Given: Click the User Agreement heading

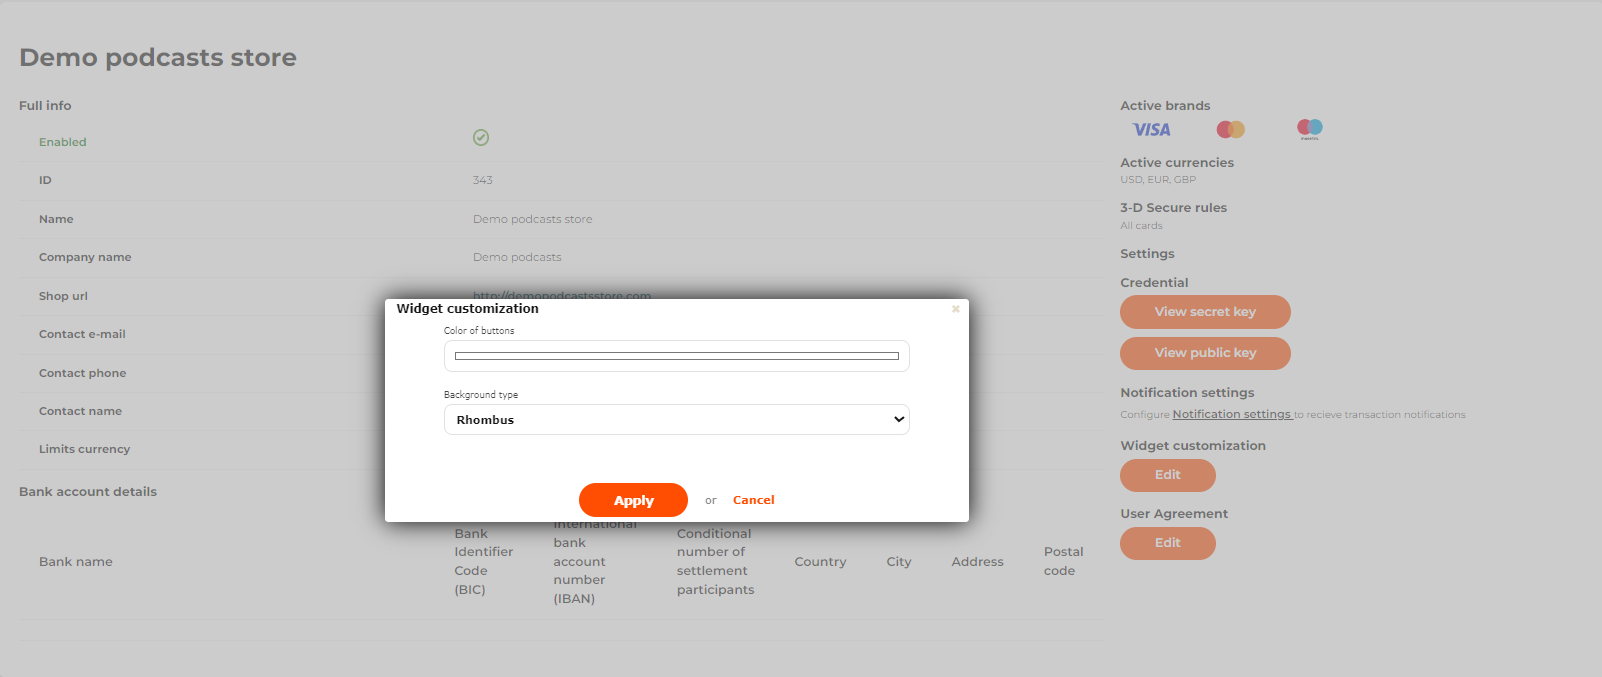Looking at the screenshot, I should [1174, 514].
